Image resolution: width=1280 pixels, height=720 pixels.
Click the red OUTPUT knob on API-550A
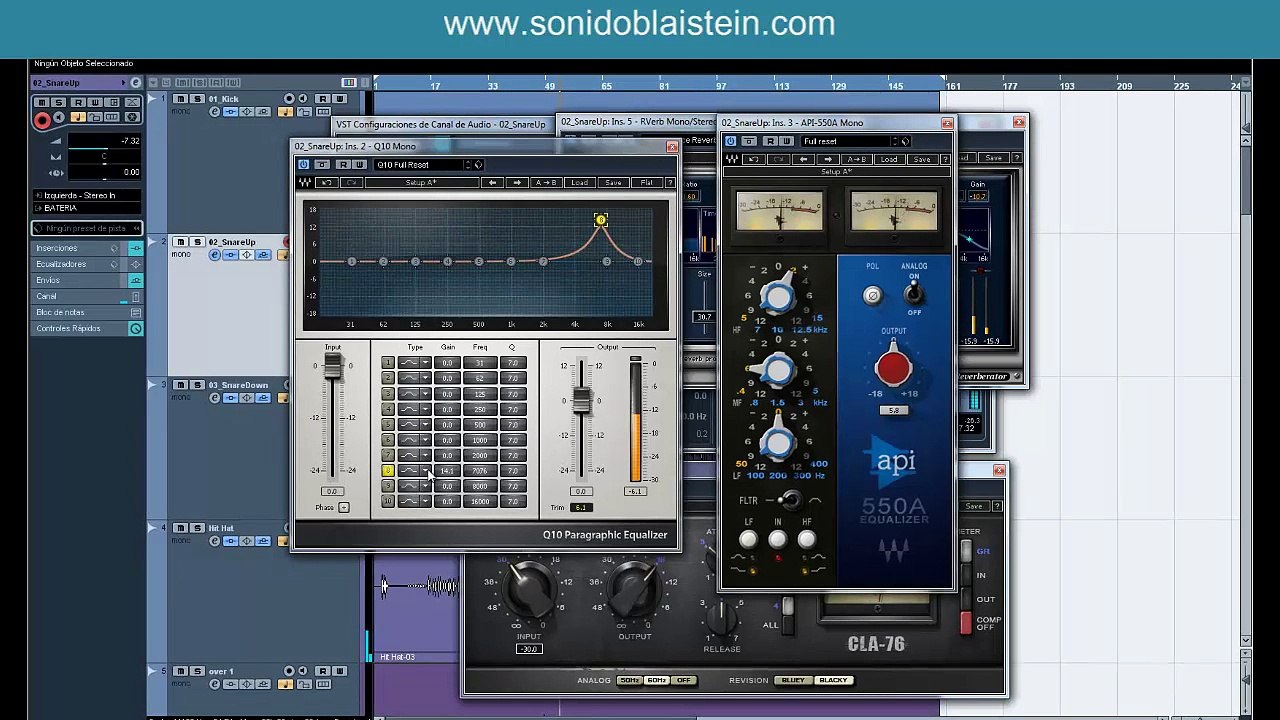[x=893, y=369]
